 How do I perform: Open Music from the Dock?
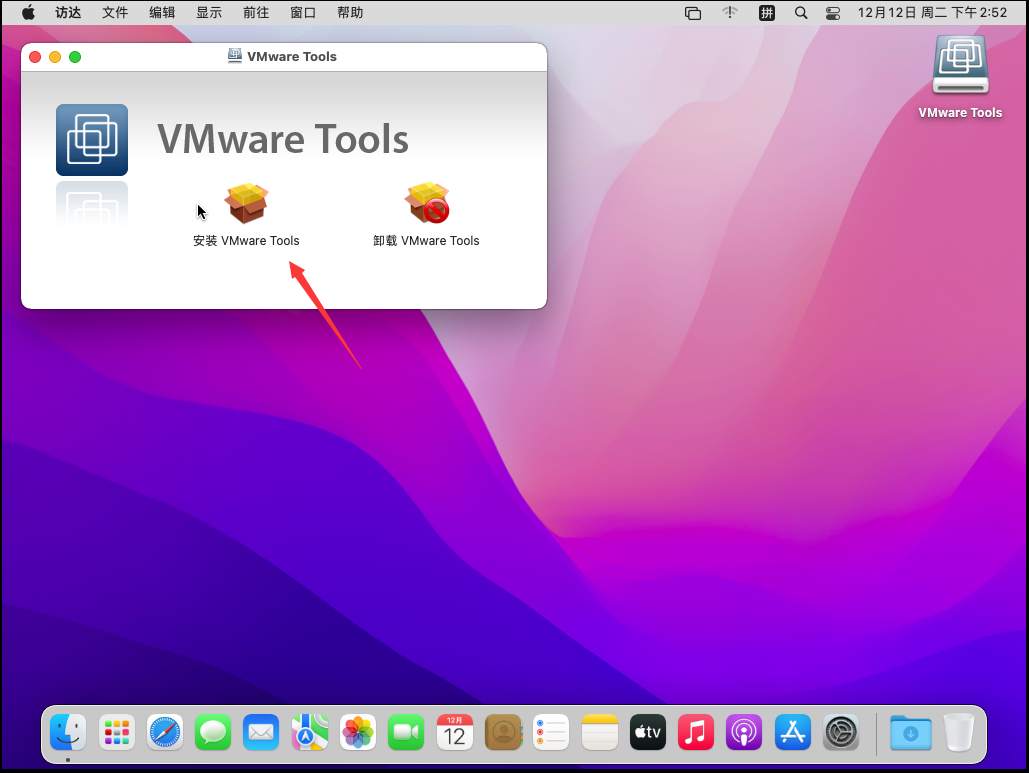[696, 732]
